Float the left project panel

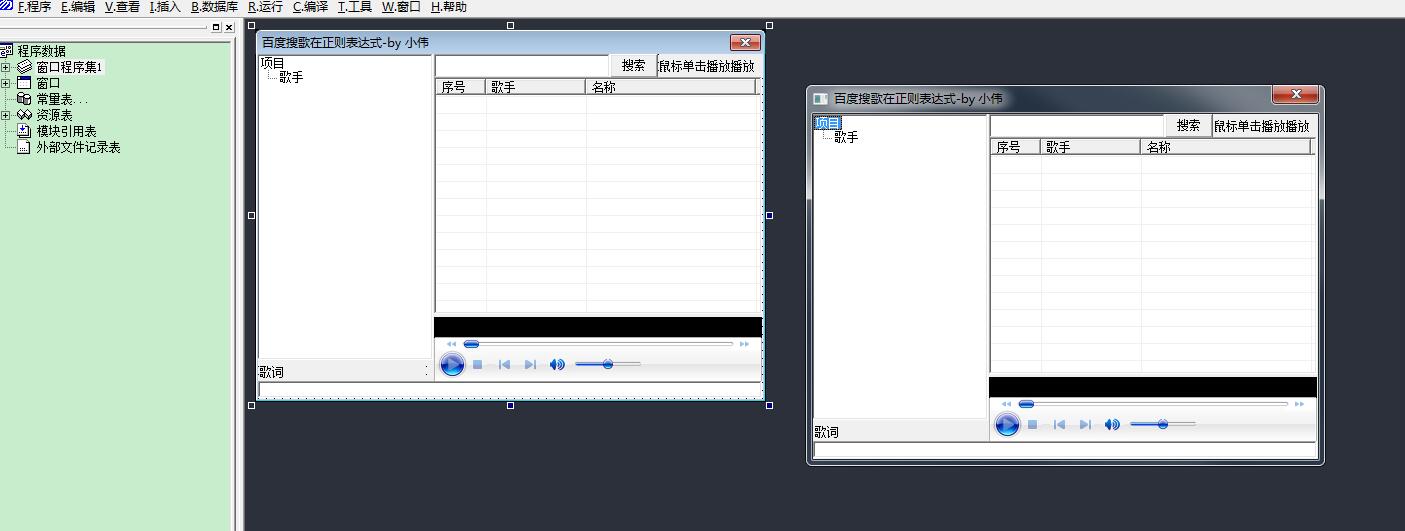[x=216, y=28]
